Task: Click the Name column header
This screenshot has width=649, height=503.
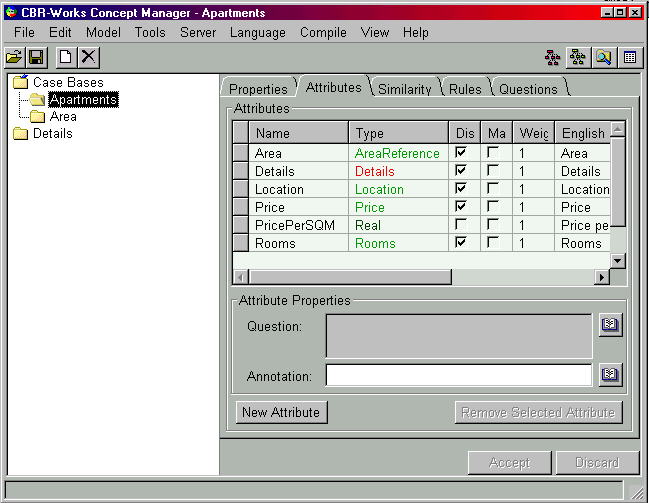Action: pos(298,133)
